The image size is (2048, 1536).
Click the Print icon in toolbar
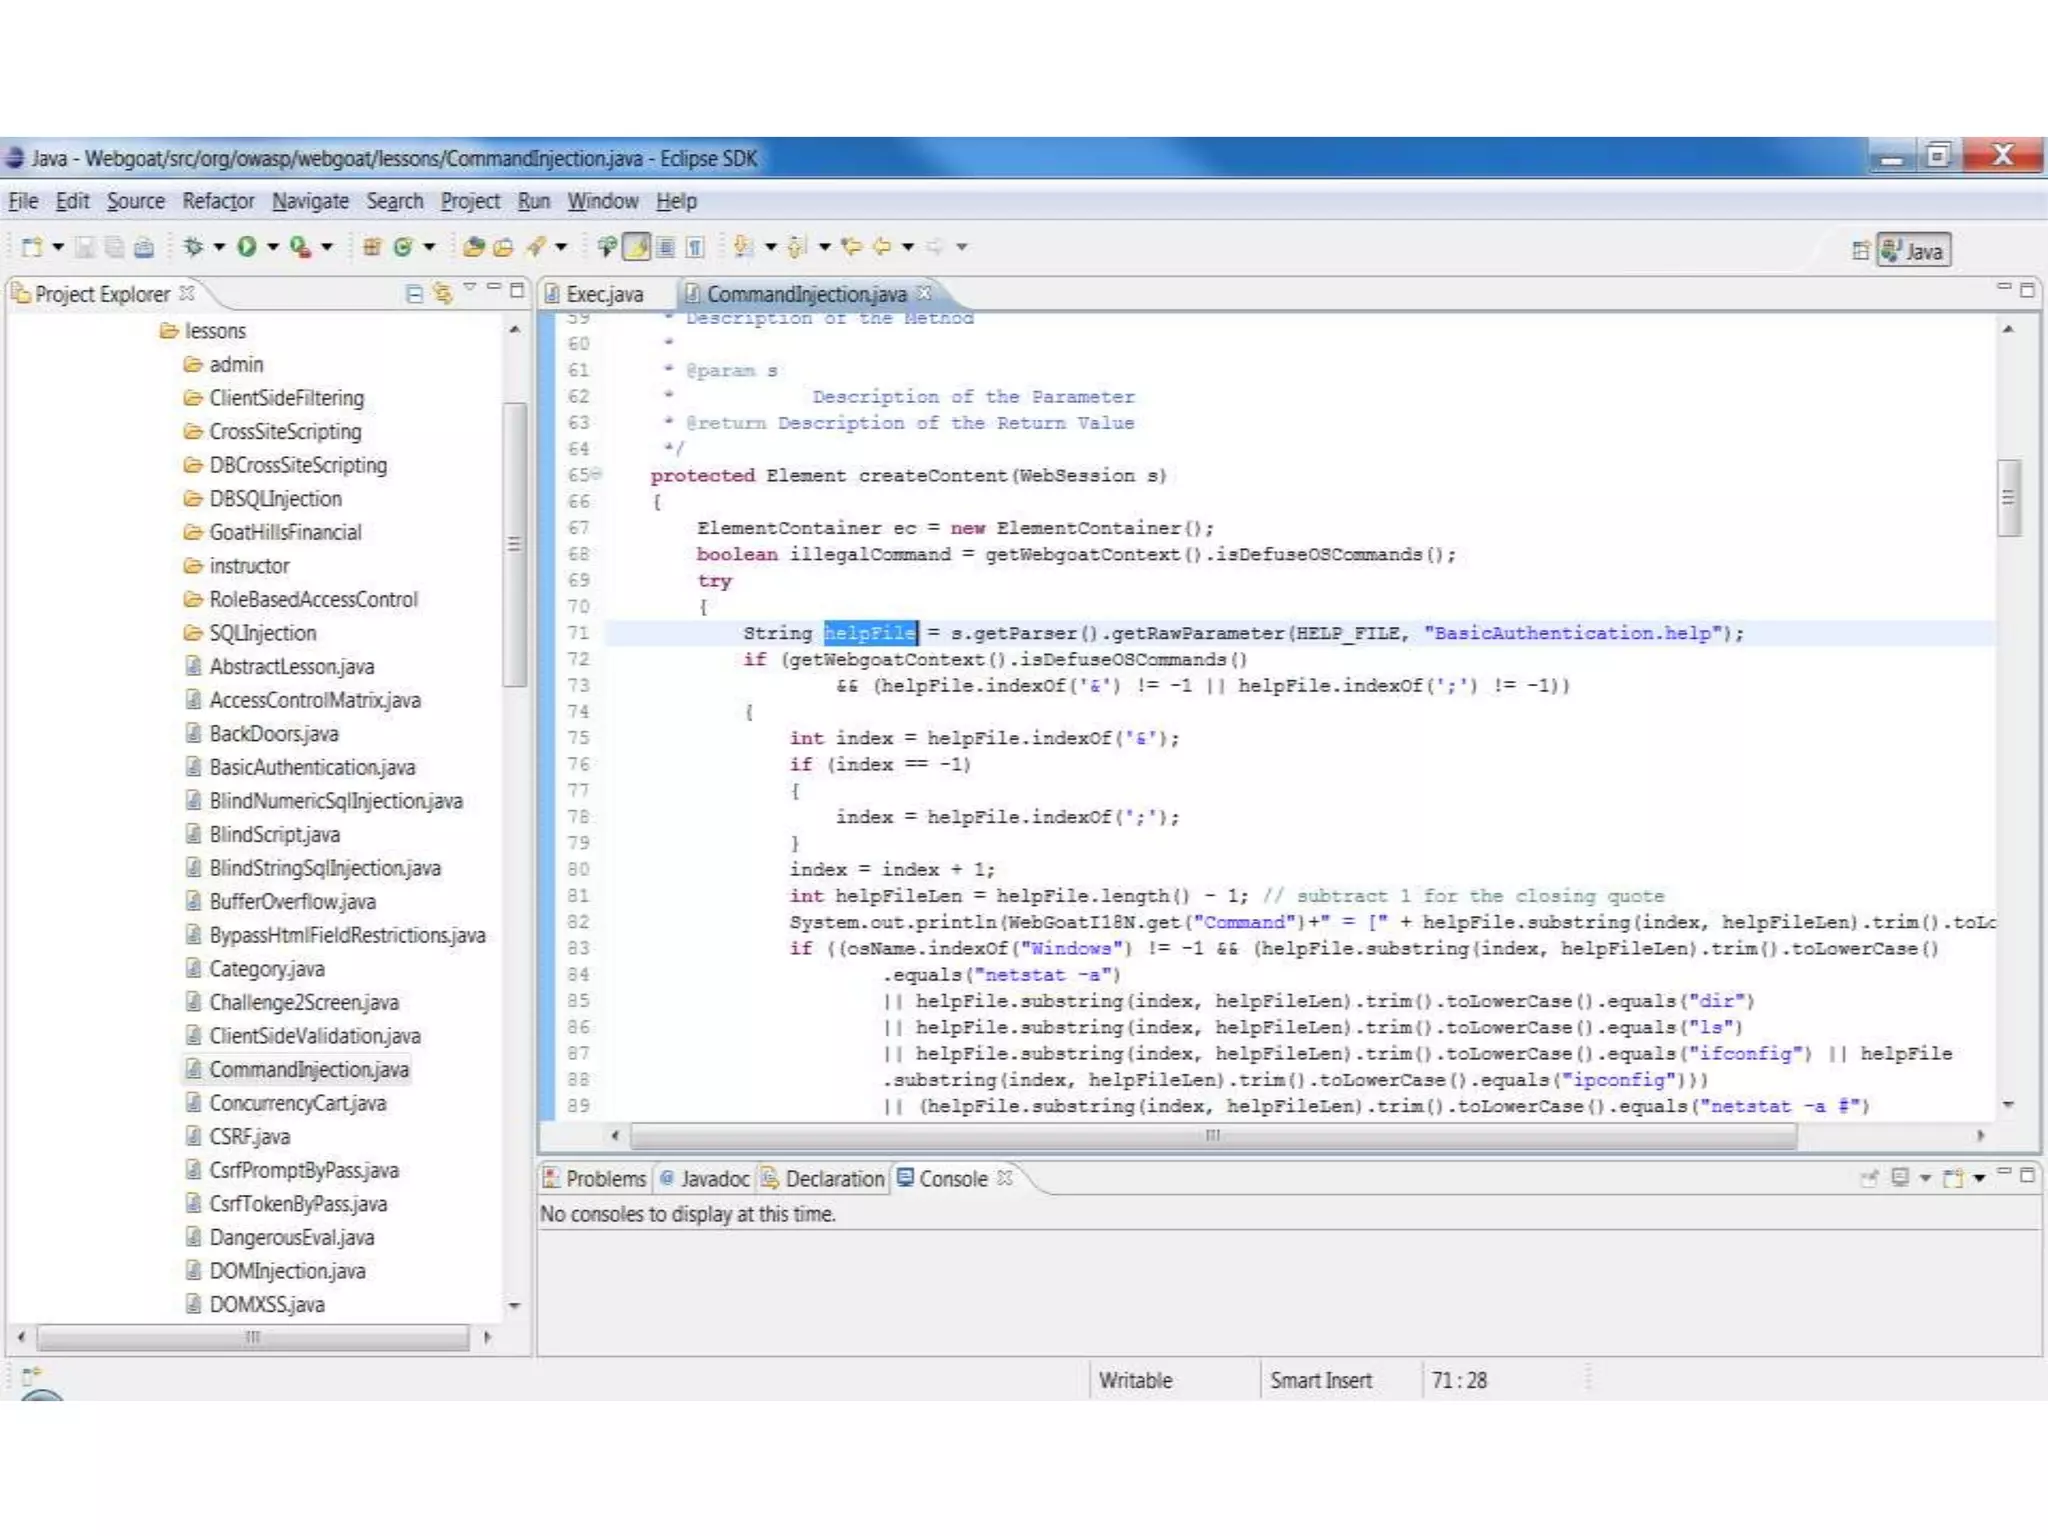[144, 247]
